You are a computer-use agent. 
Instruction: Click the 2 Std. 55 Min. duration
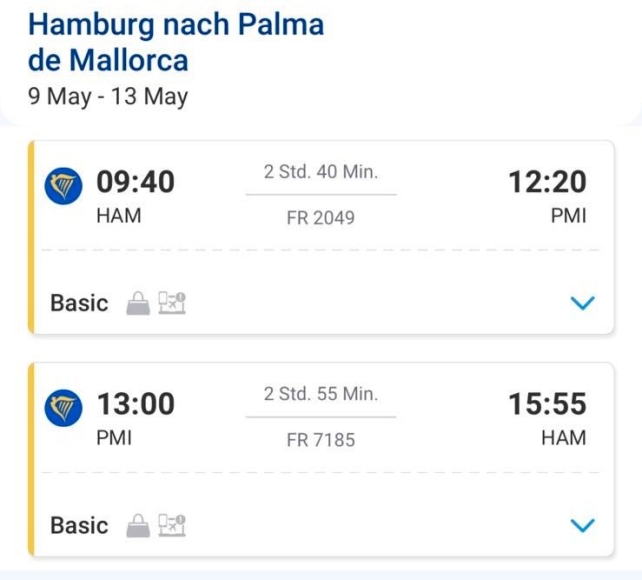(x=320, y=394)
